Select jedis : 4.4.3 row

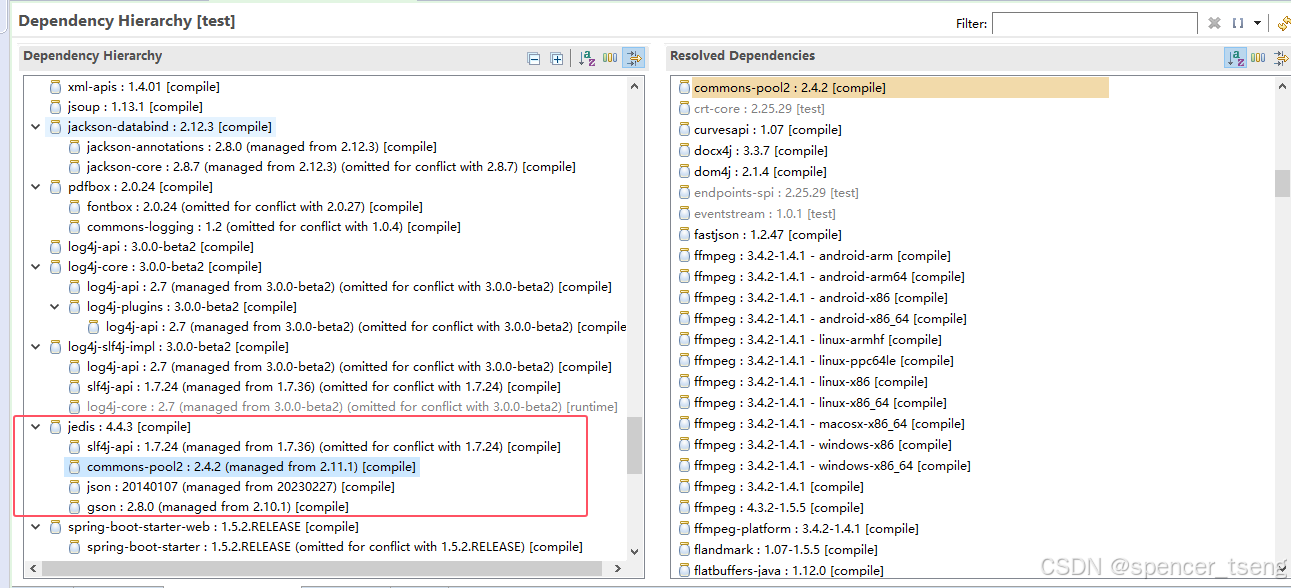point(129,427)
